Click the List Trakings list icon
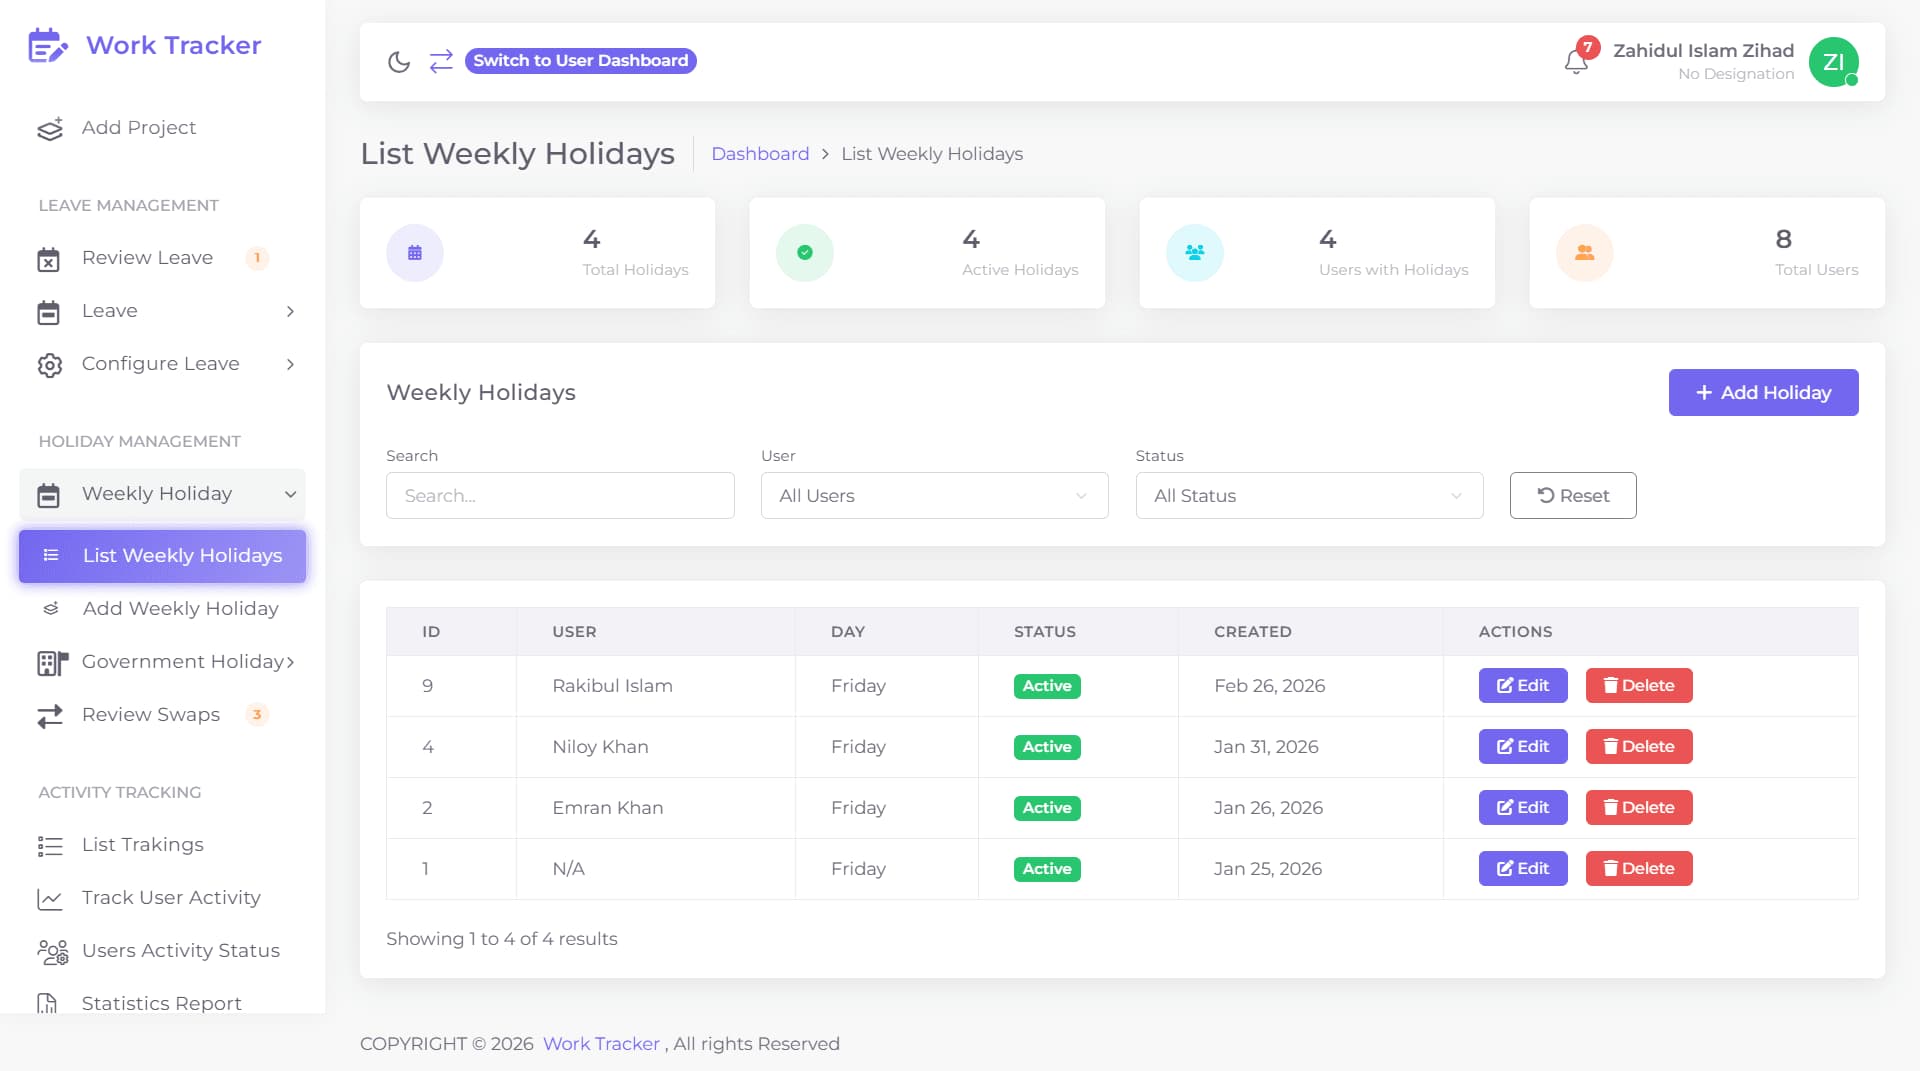The image size is (1920, 1071). click(50, 846)
